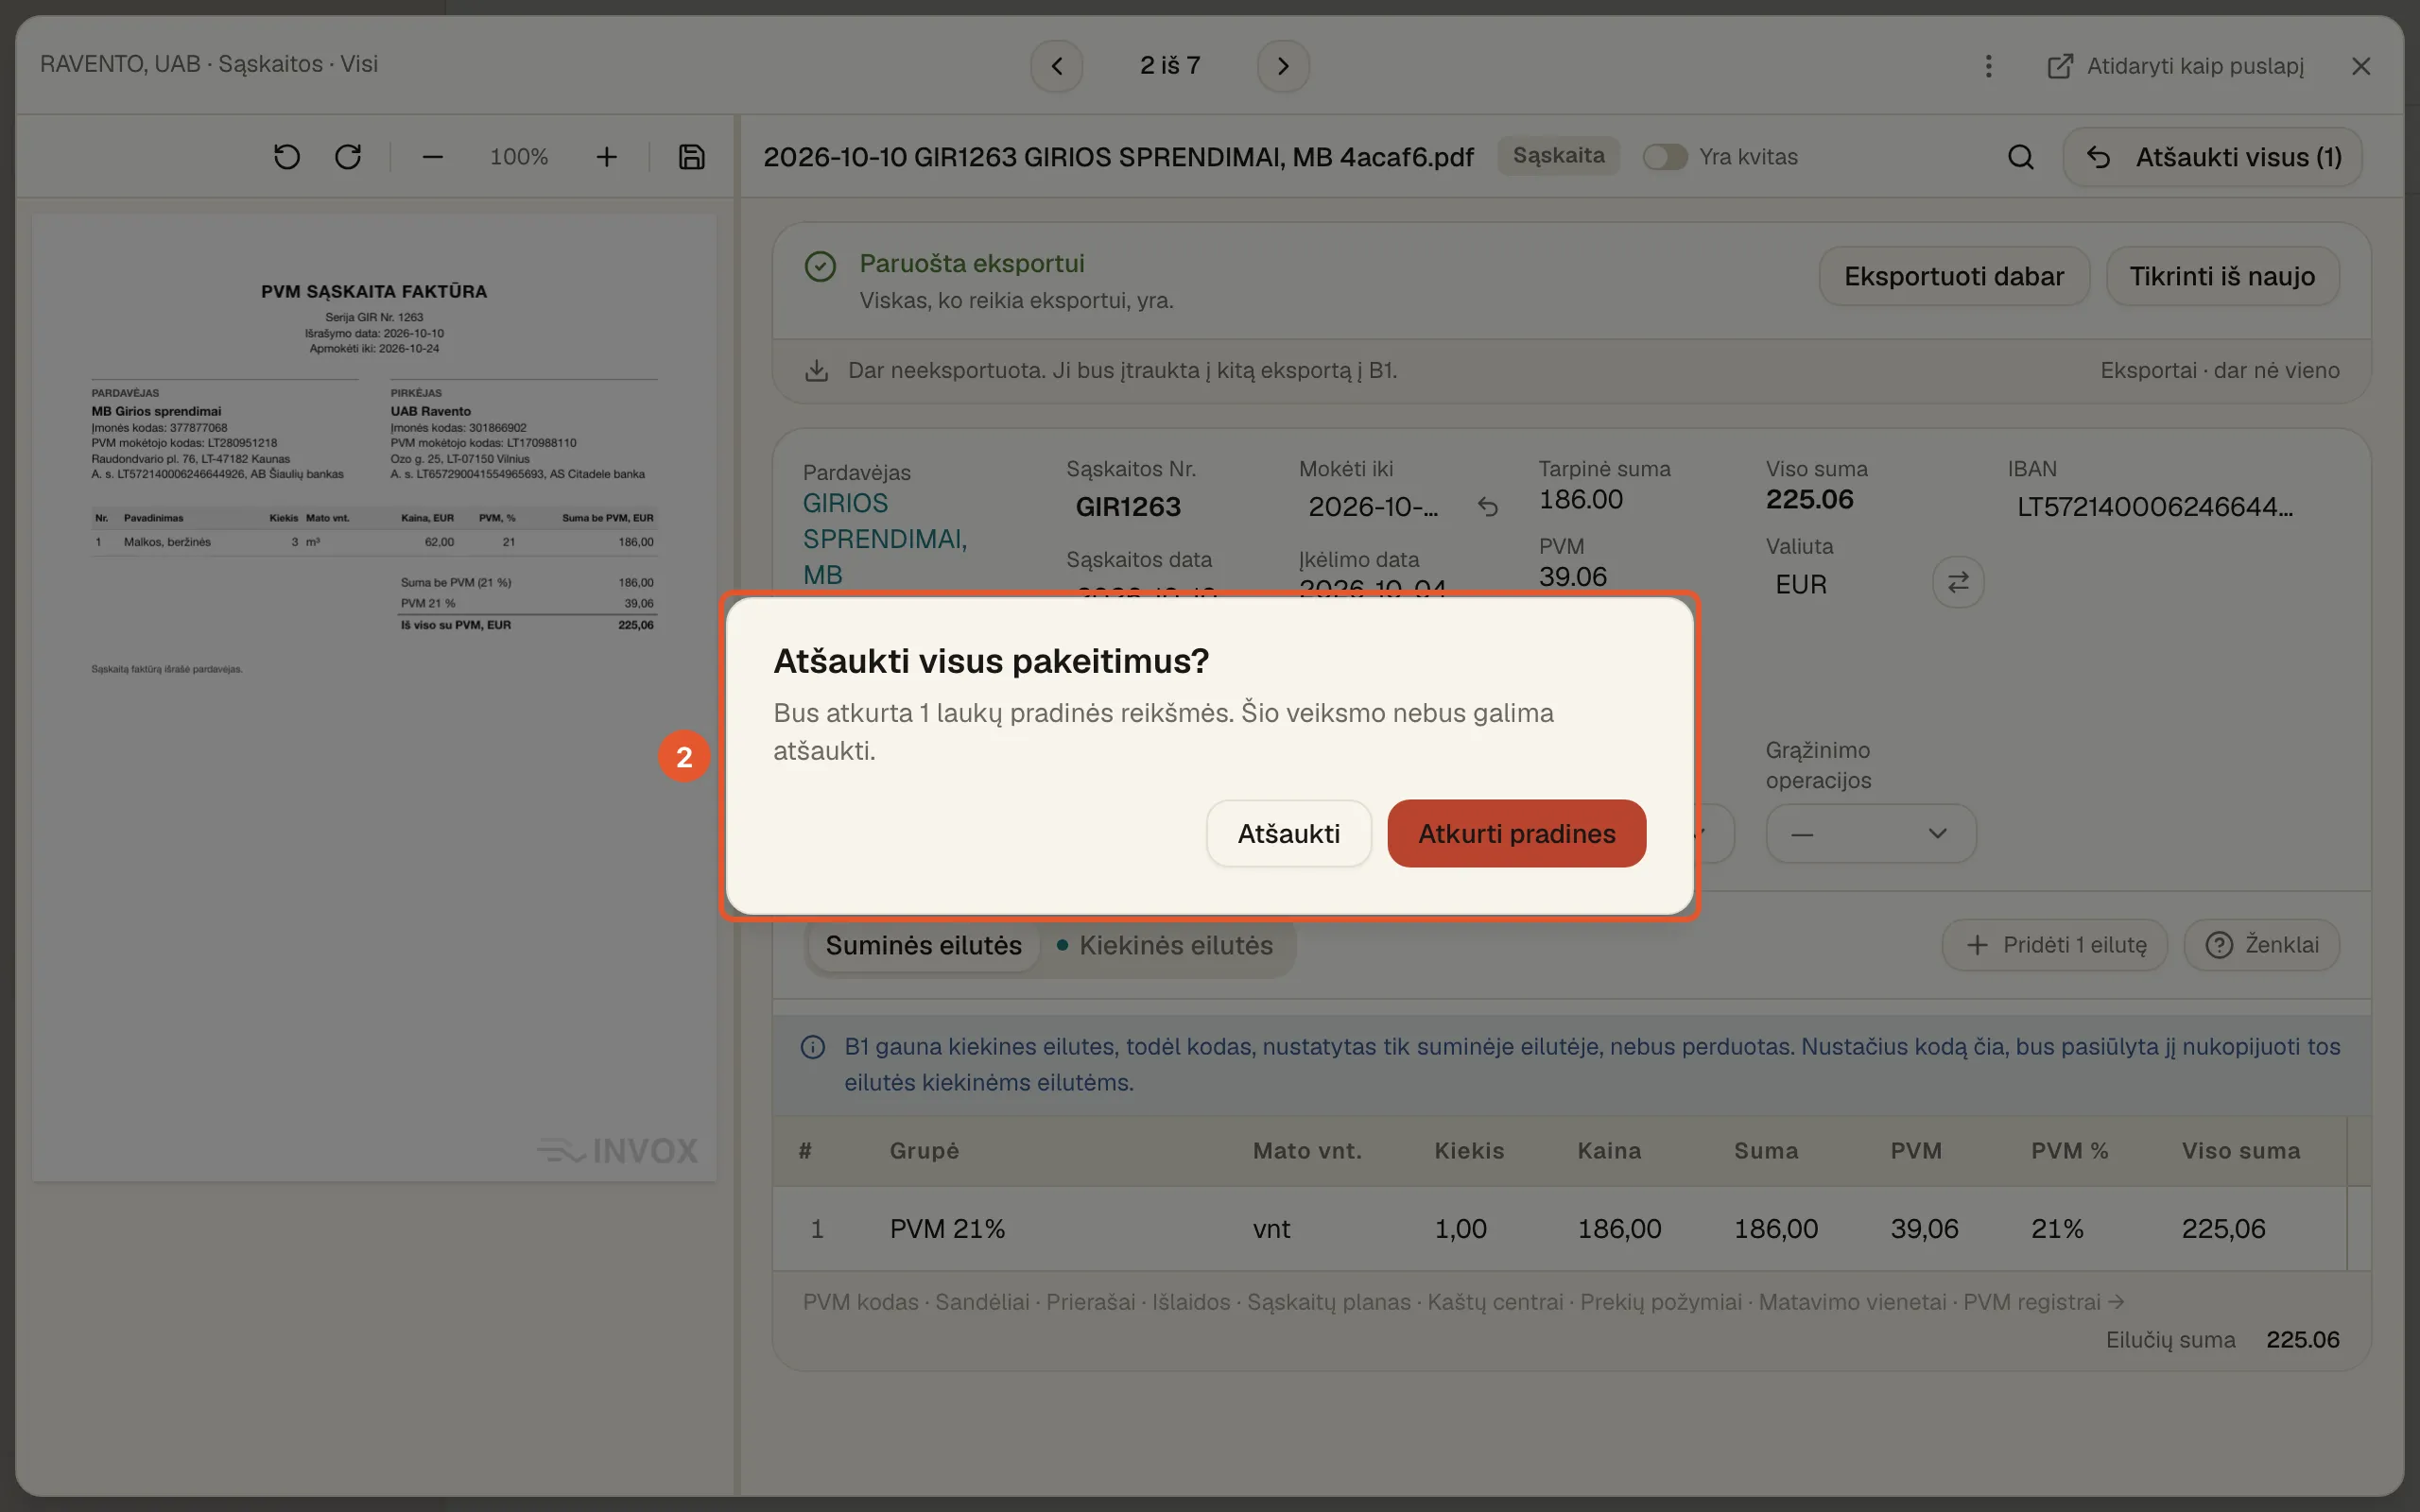The height and width of the screenshot is (1512, 2420).
Task: Rotate PDF counter-clockwise icon
Action: (x=287, y=157)
